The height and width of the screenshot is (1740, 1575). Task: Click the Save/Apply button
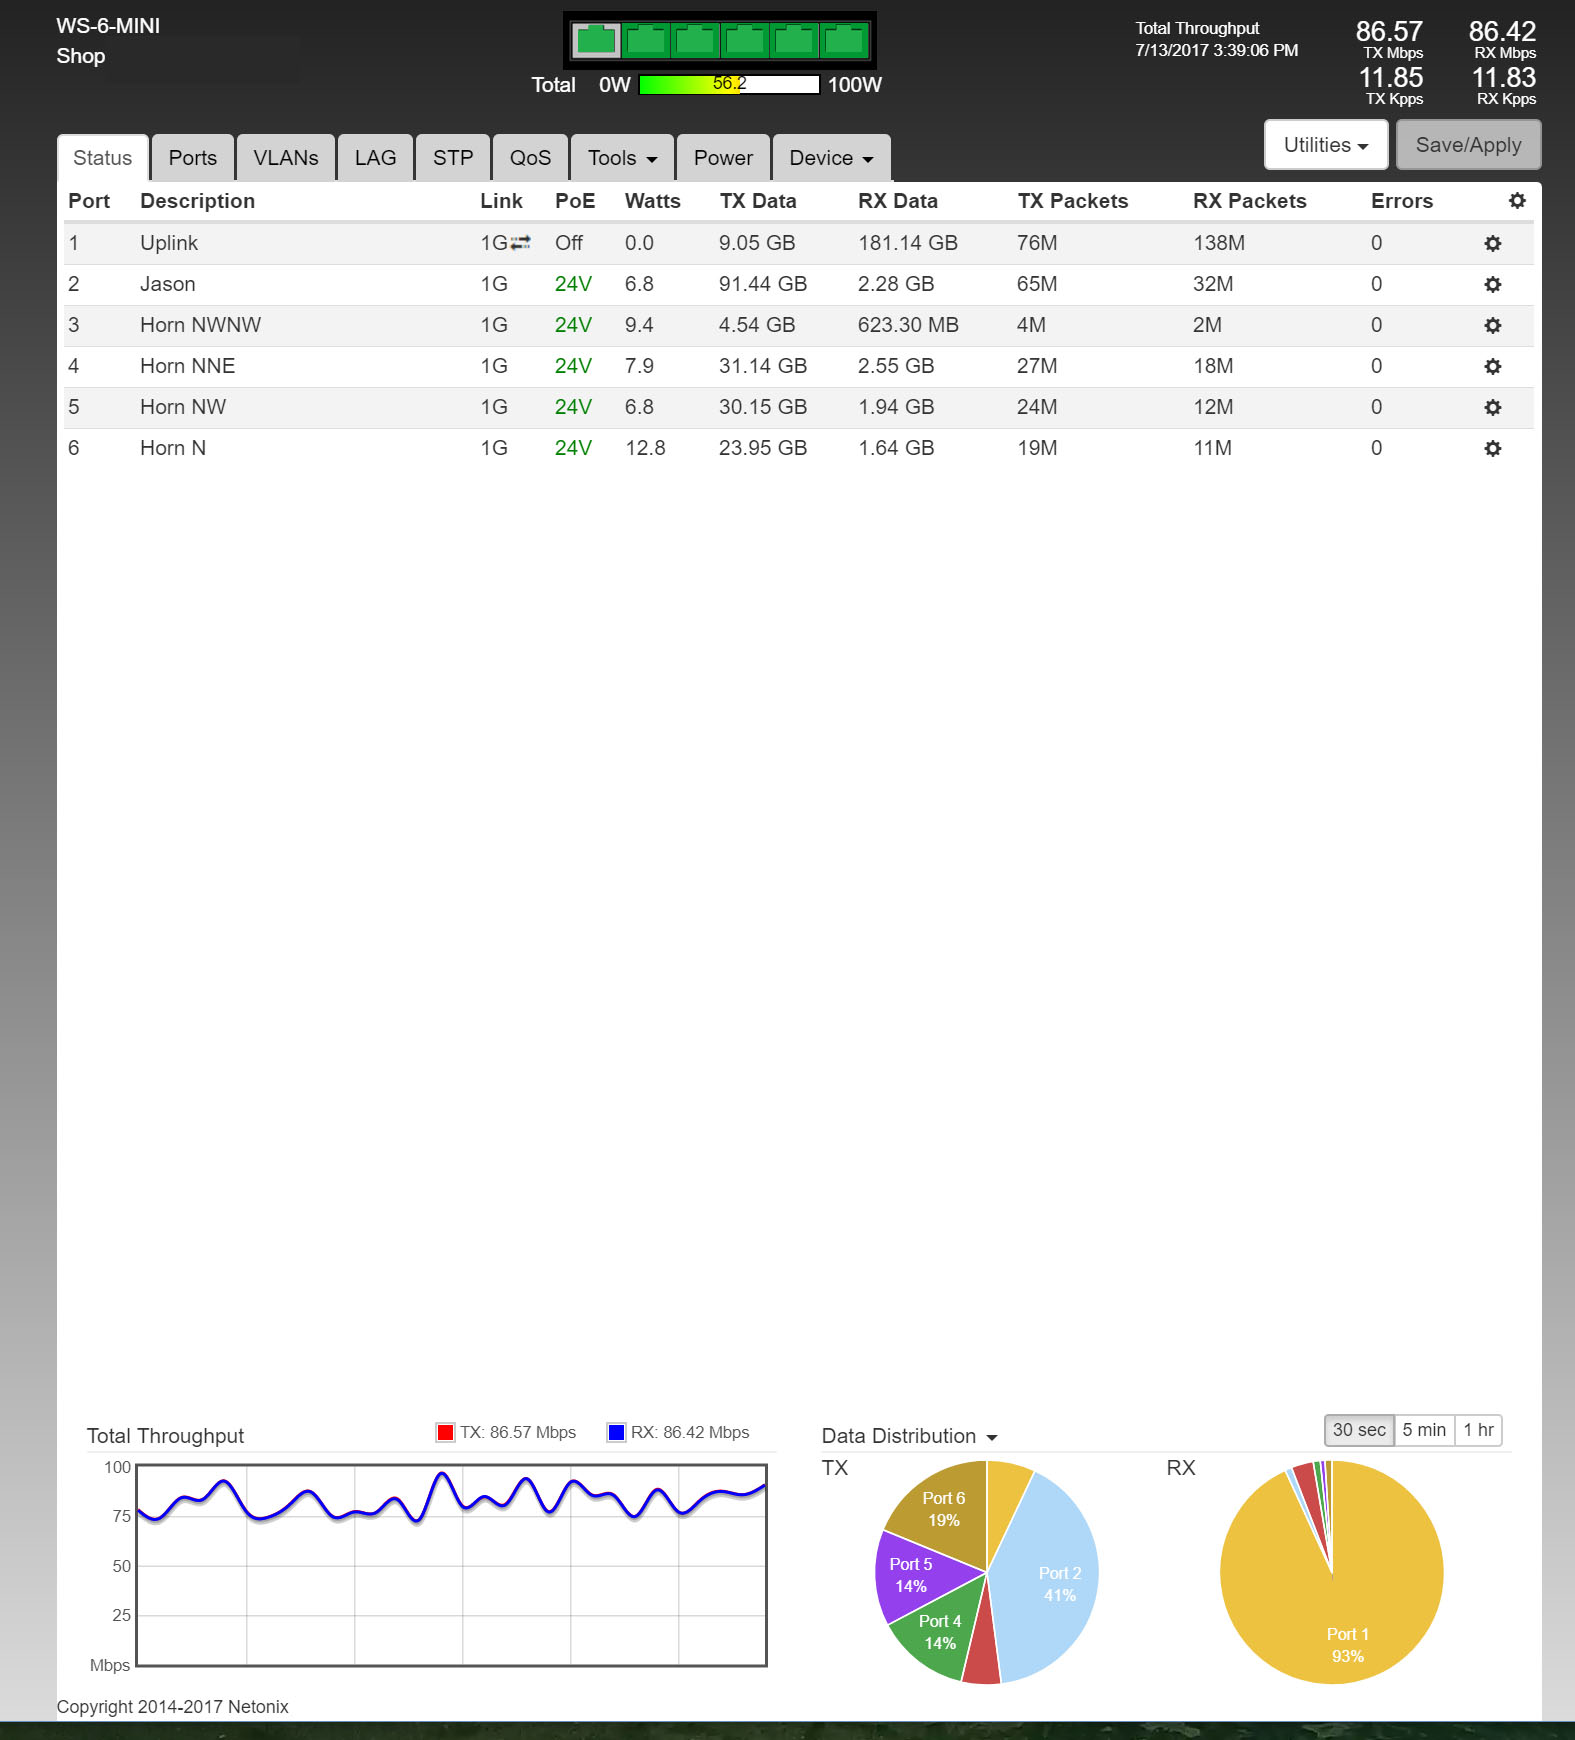(x=1467, y=145)
